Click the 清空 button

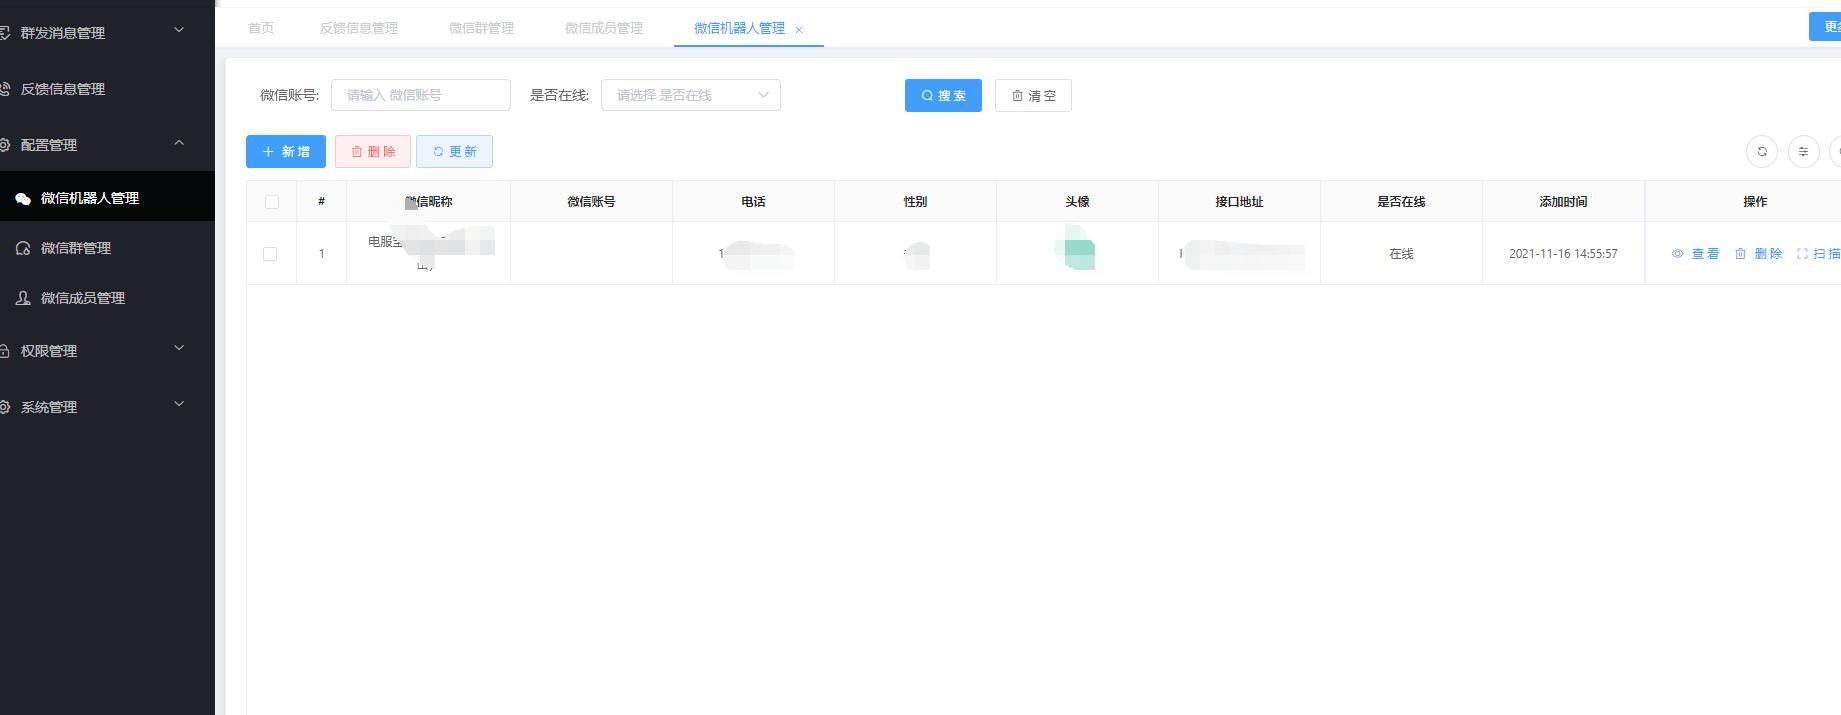[1033, 95]
